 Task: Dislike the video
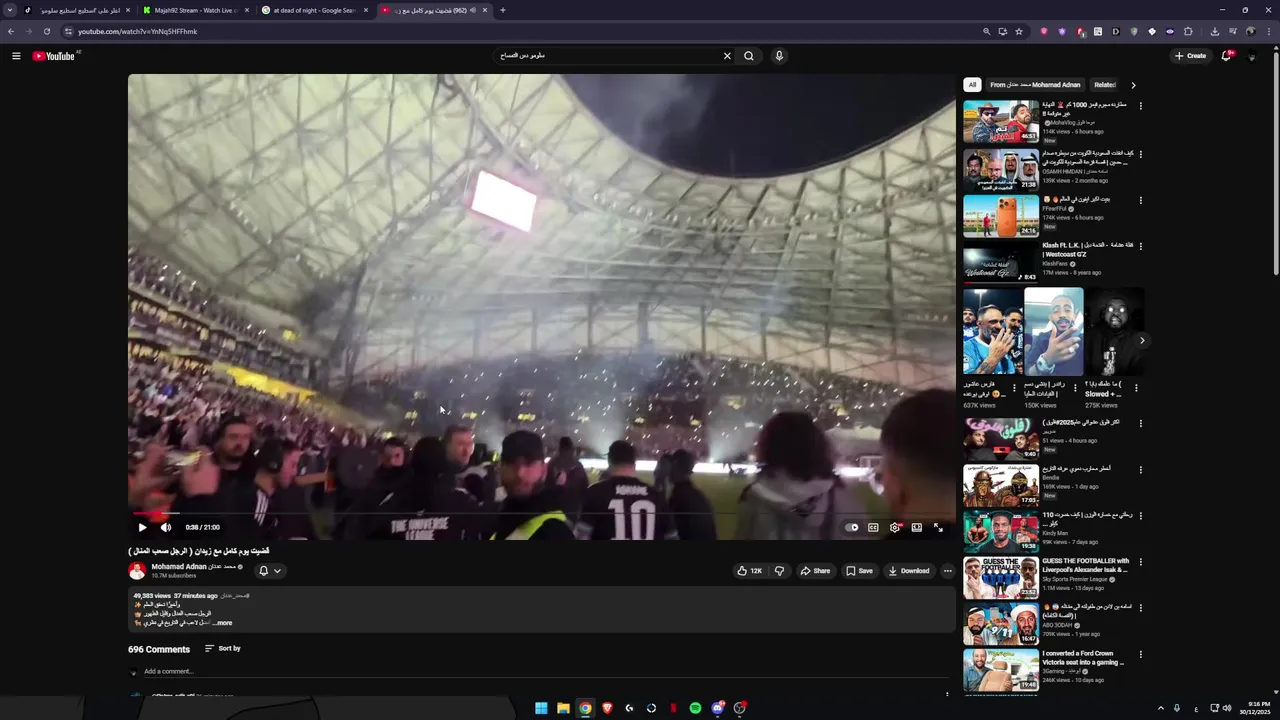tap(779, 571)
